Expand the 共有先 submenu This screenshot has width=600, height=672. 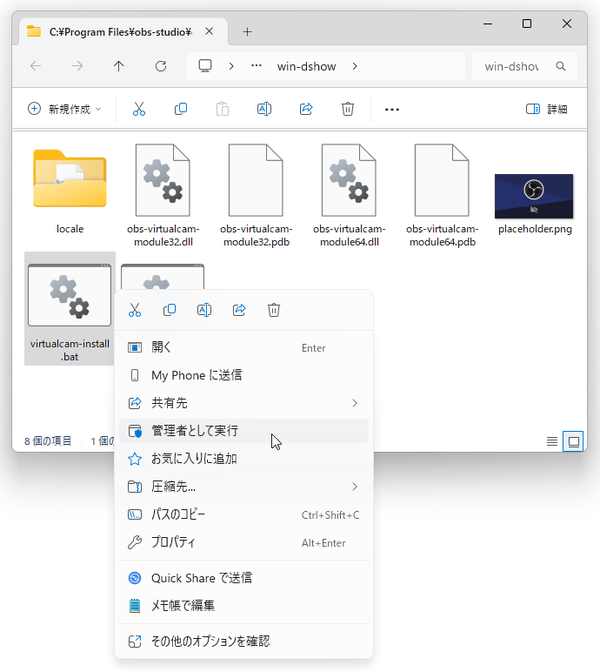click(355, 403)
